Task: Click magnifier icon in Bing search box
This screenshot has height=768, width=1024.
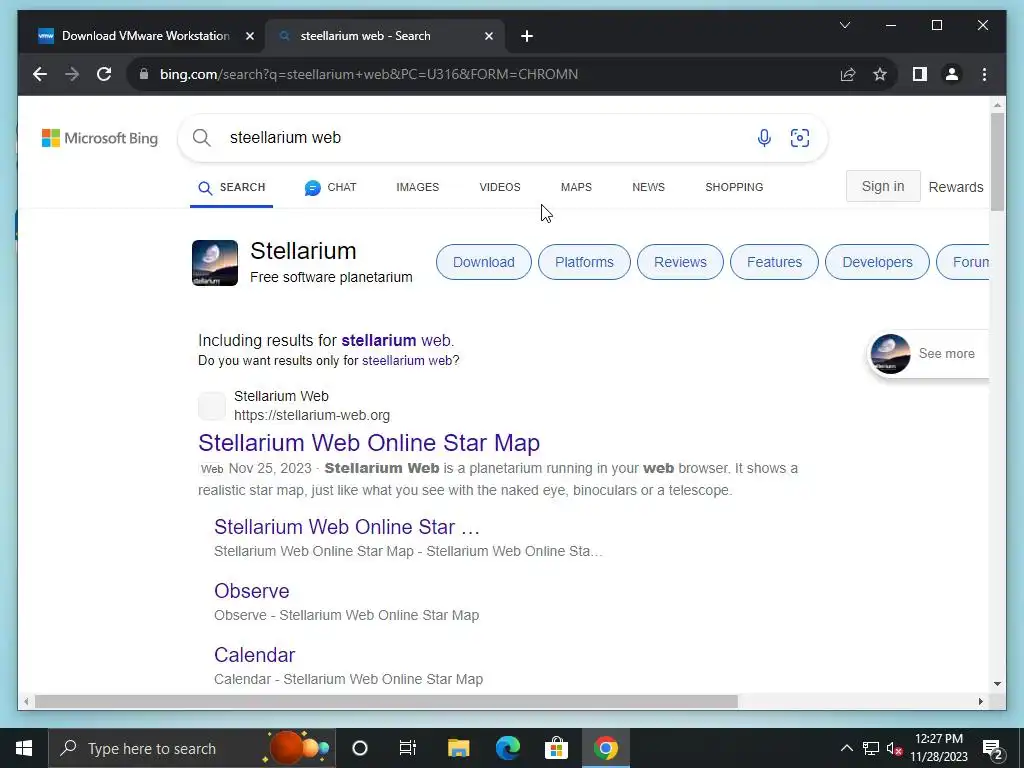Action: click(202, 138)
